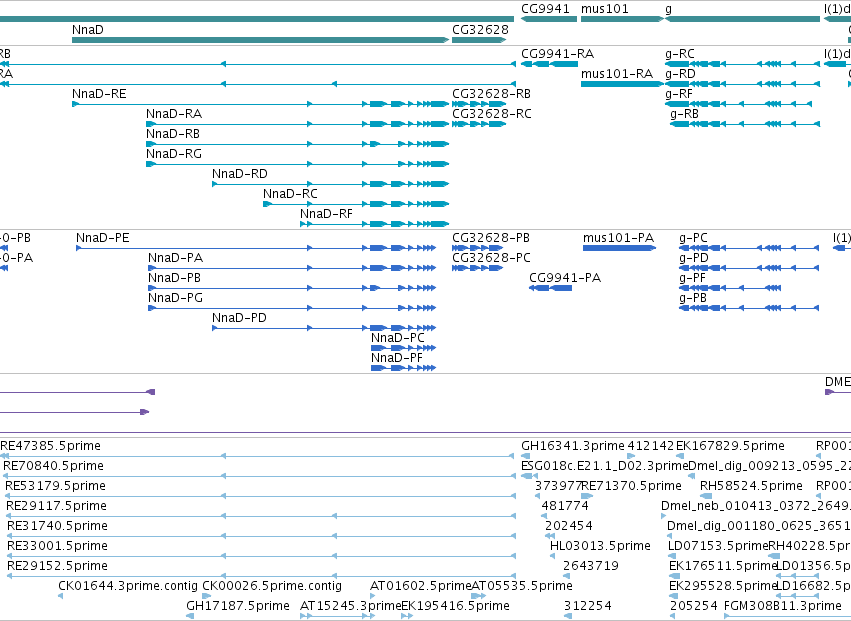Select the g-RC transcript
Image resolution: width=851 pixels, height=621 pixels.
pyautogui.click(x=742, y=64)
